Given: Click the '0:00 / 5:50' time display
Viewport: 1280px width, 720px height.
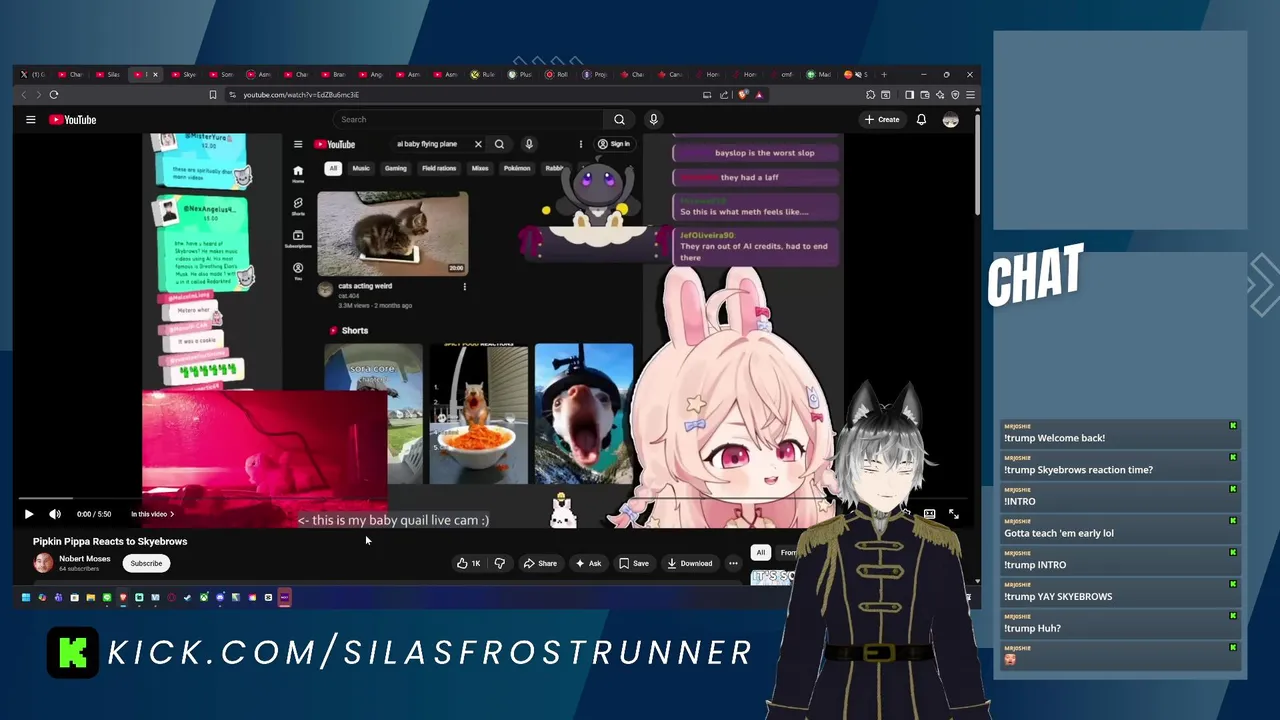Looking at the screenshot, I should (x=94, y=514).
